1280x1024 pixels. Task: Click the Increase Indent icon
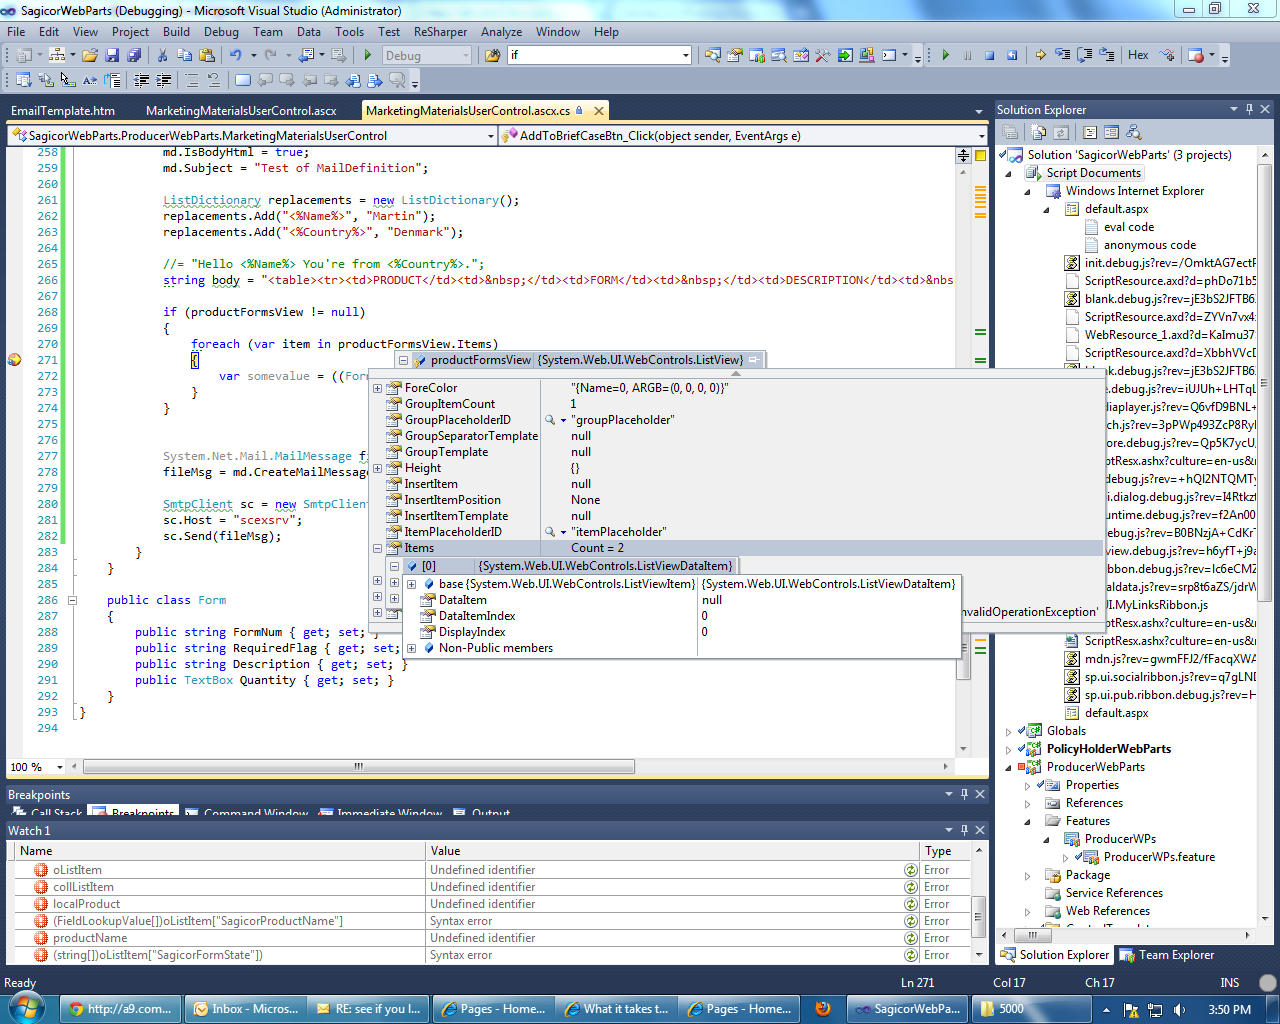163,79
